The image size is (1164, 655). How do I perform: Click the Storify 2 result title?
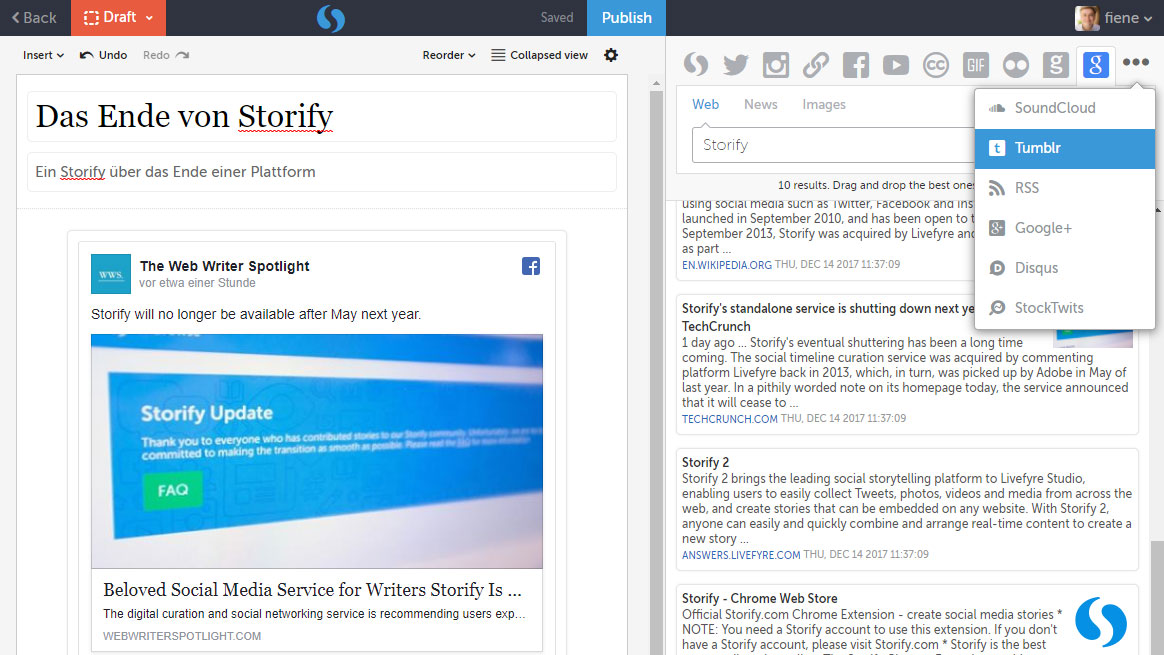click(x=705, y=462)
